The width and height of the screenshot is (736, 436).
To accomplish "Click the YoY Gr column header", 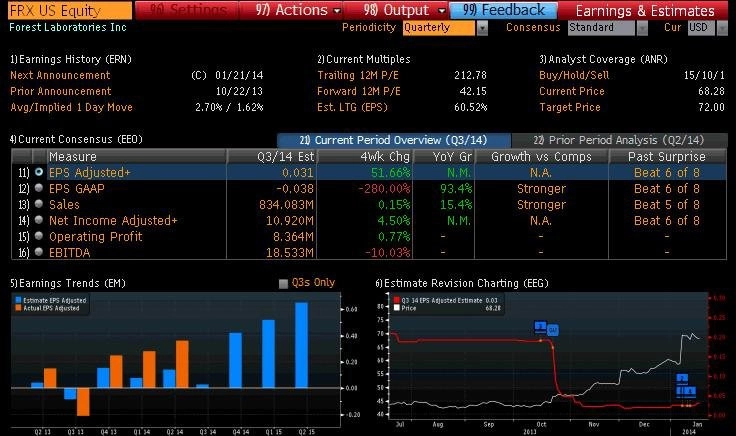I will (444, 156).
